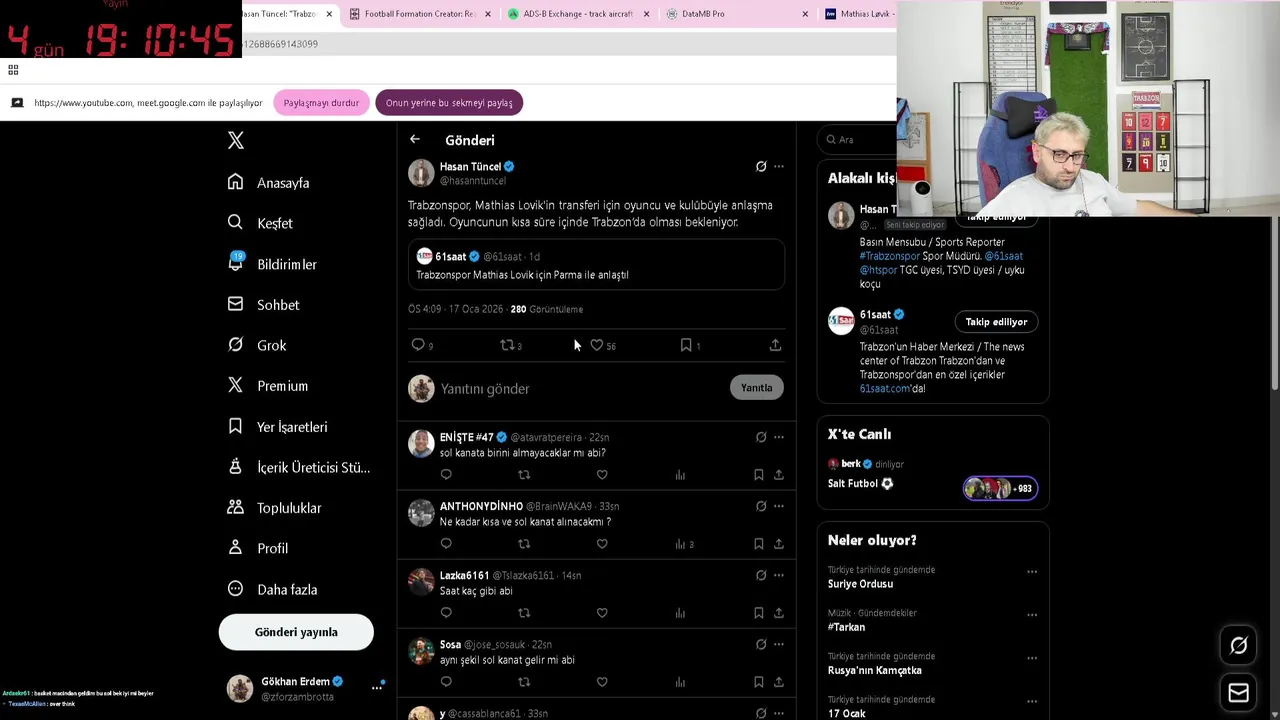Image resolution: width=1280 pixels, height=720 pixels.
Task: Go to Anasayfa in sidebar
Action: (x=268, y=183)
